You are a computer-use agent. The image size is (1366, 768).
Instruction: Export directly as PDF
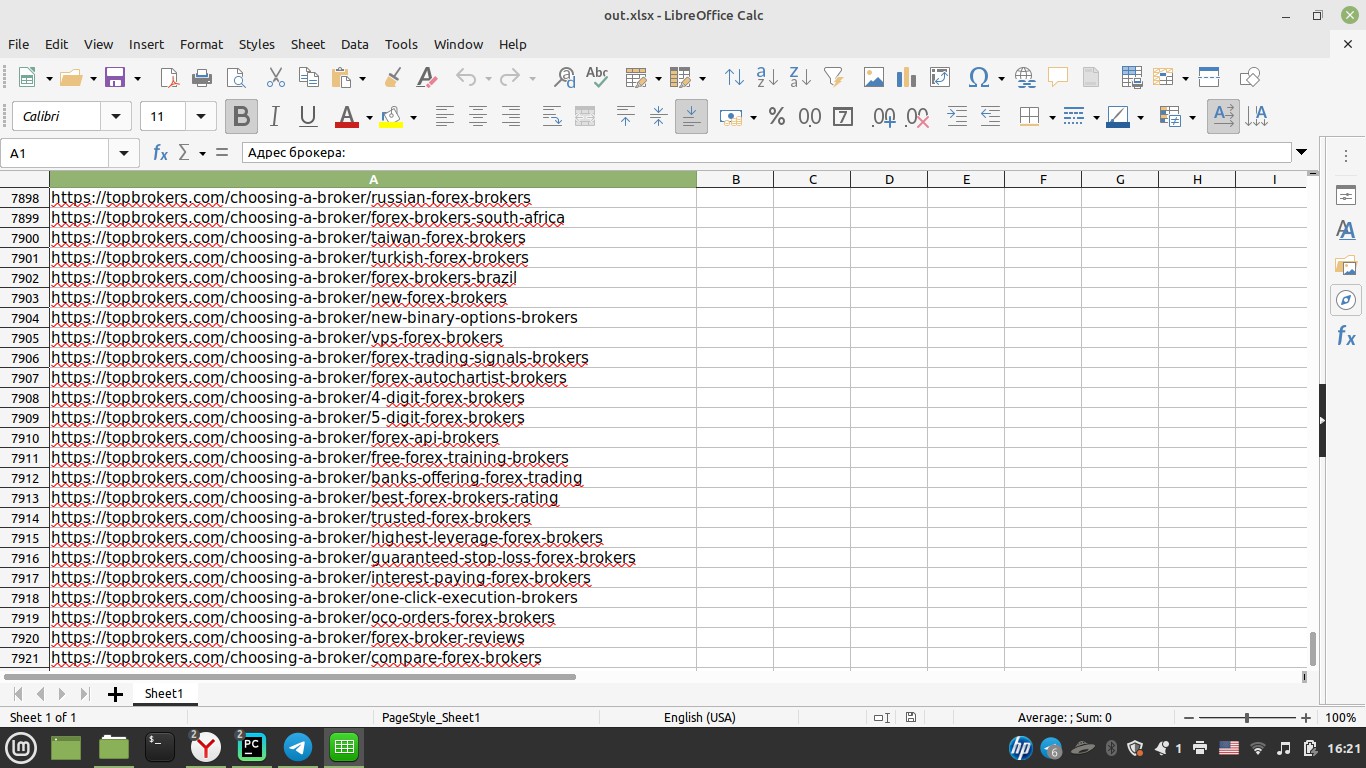(x=169, y=78)
